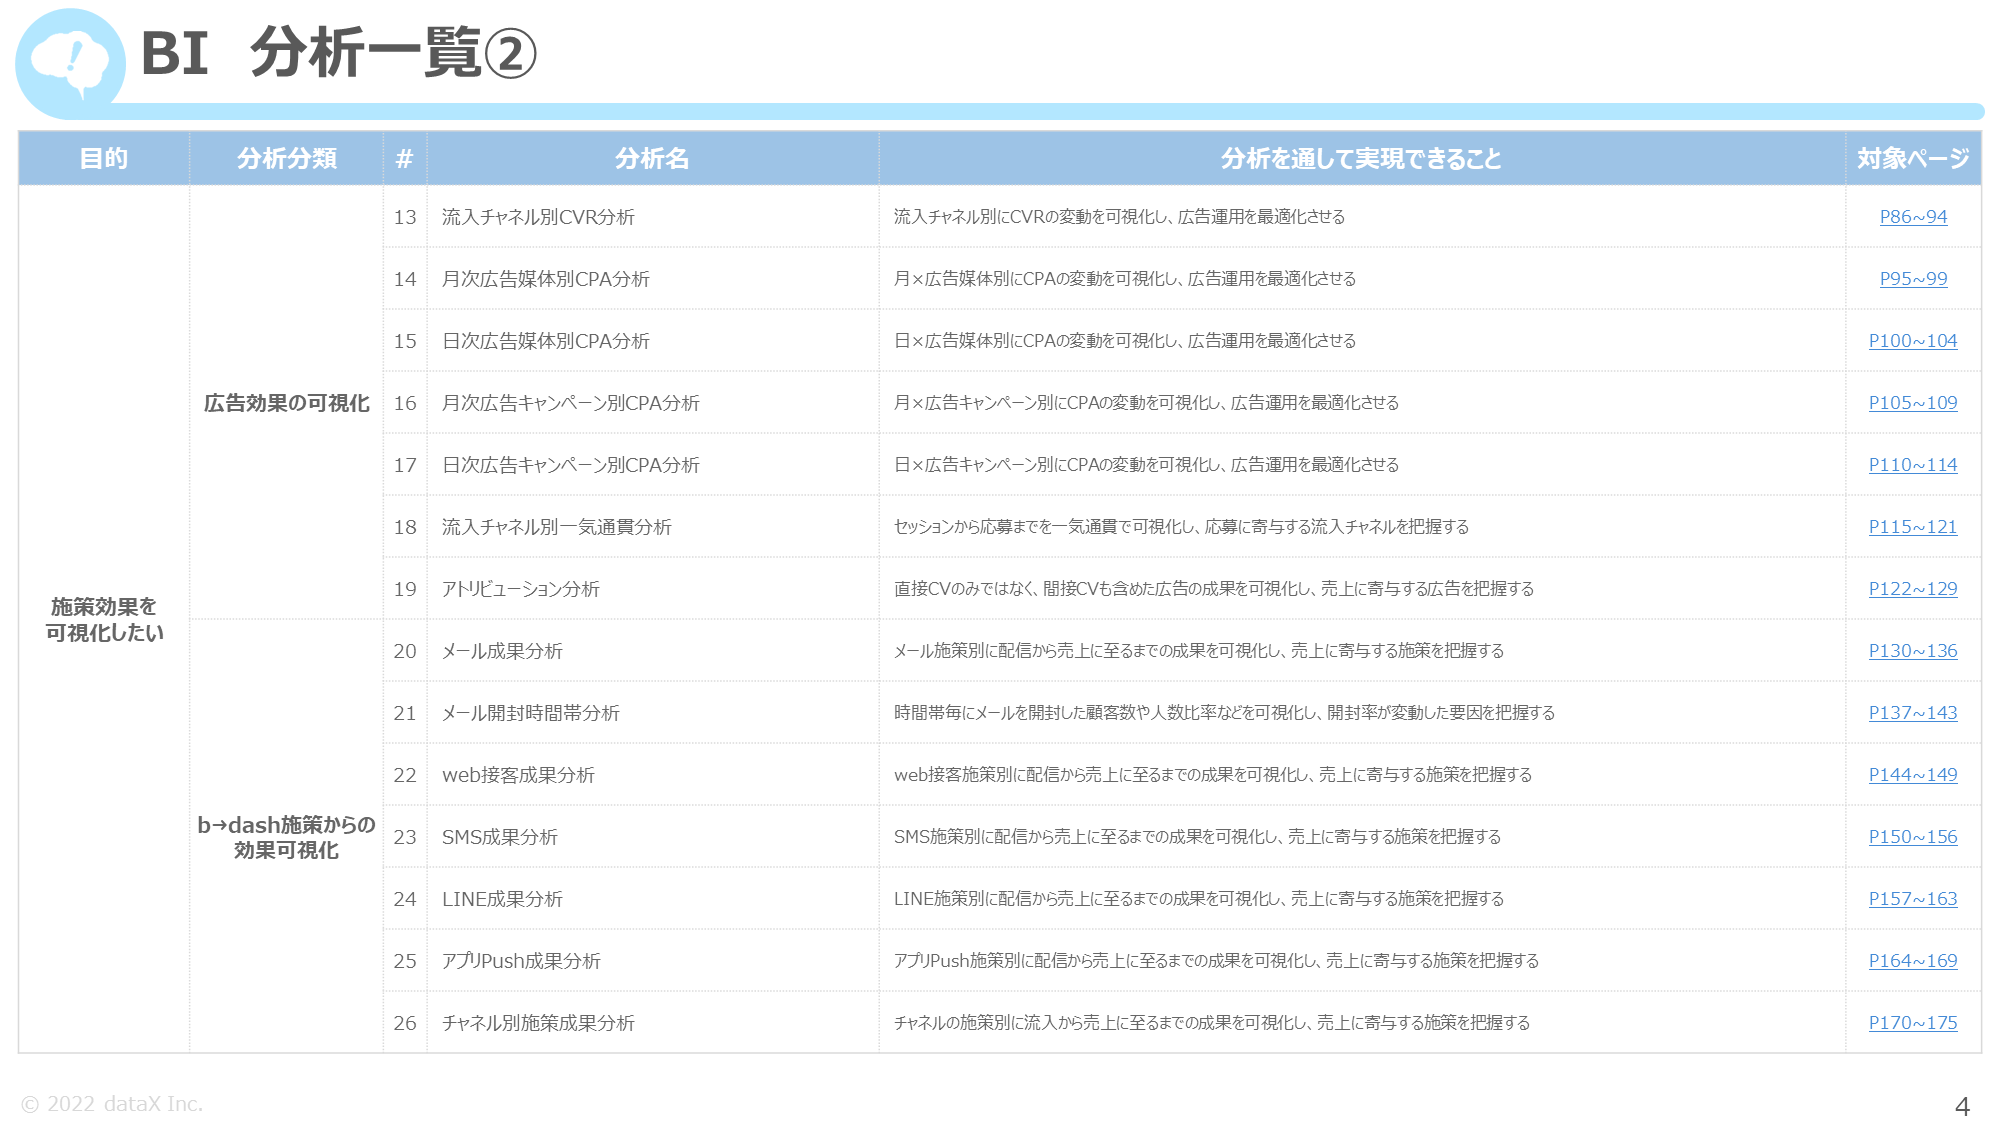Image resolution: width=2000 pixels, height=1125 pixels.
Task: Go to pages P164~169 link
Action: coord(1913,961)
